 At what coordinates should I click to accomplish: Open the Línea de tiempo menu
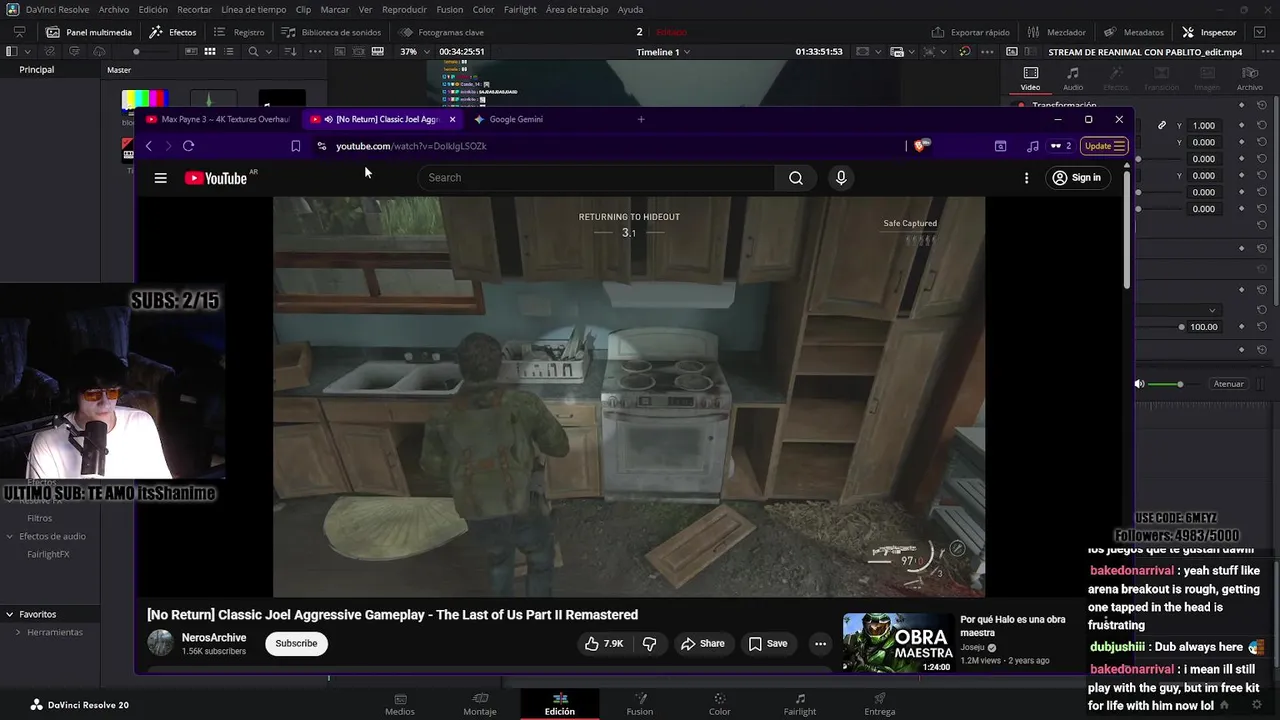click(253, 9)
